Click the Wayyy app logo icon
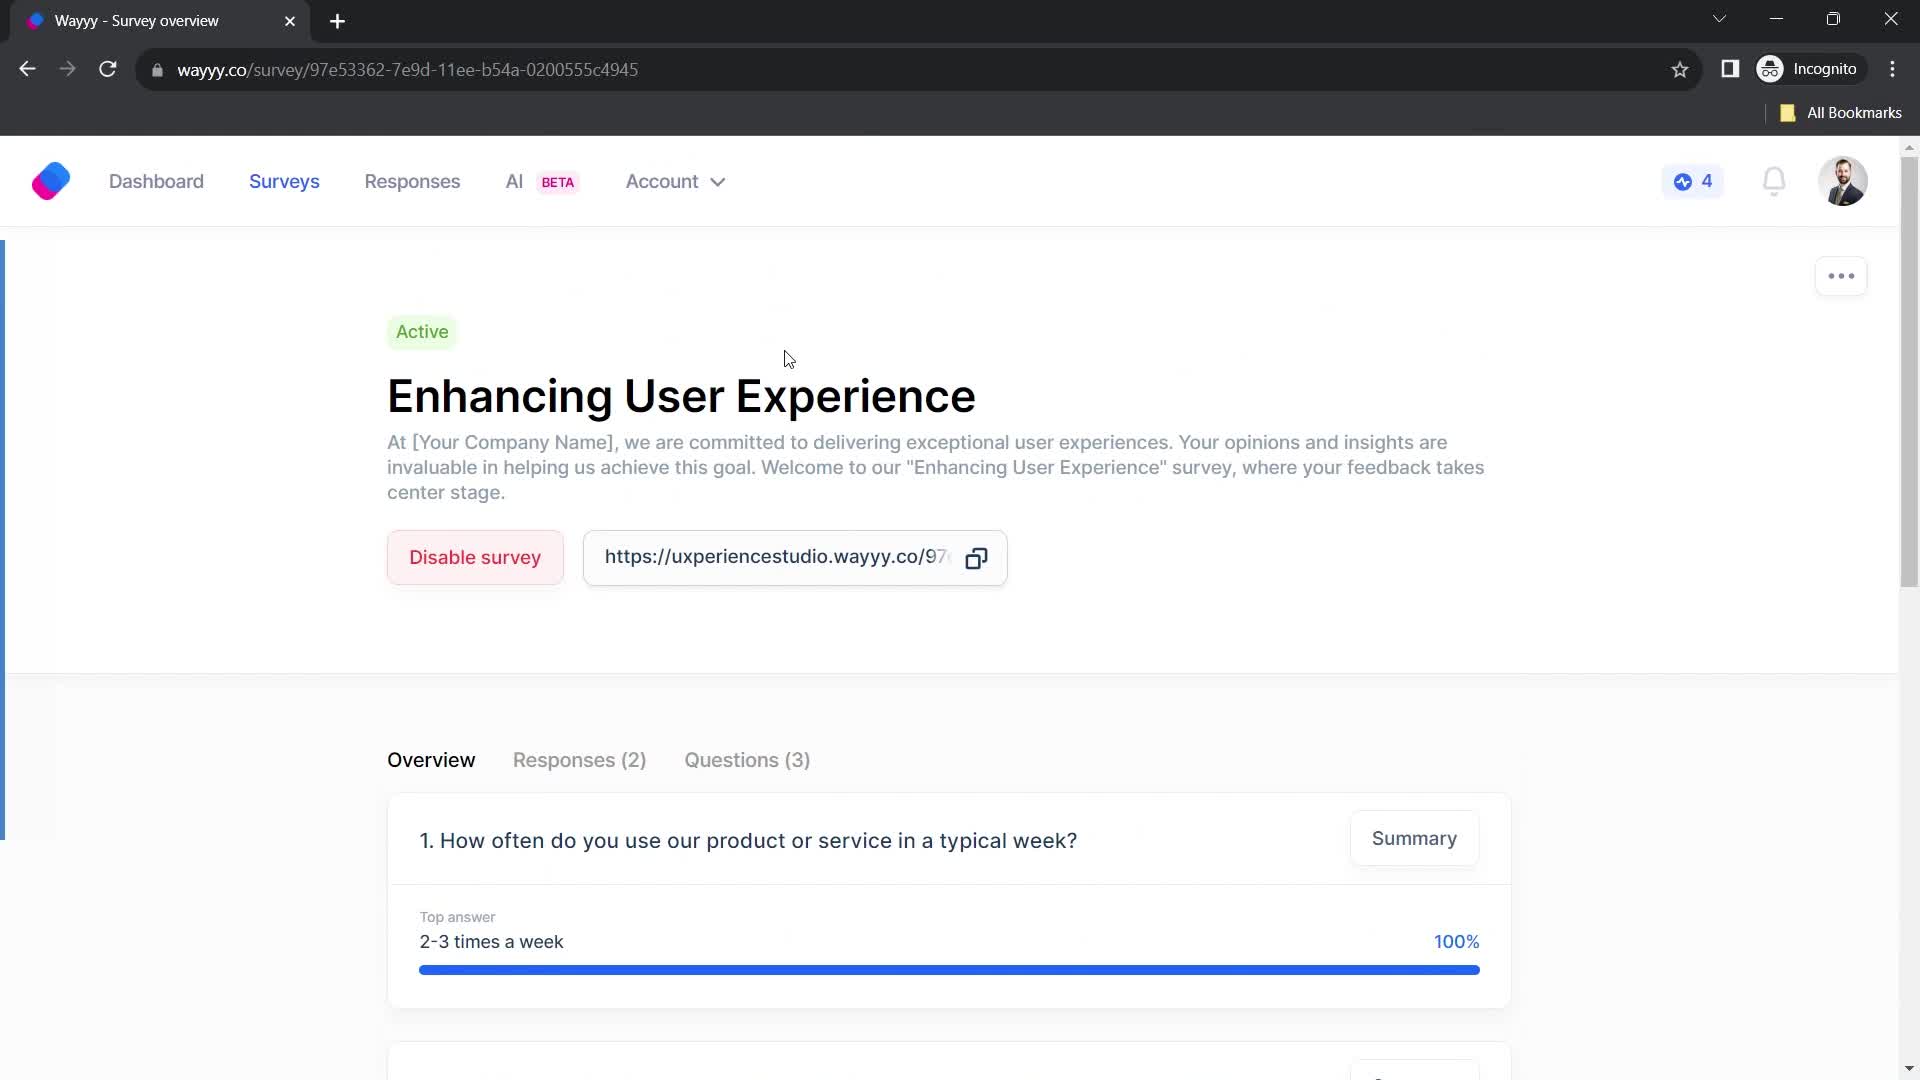The width and height of the screenshot is (1920, 1080). tap(50, 181)
